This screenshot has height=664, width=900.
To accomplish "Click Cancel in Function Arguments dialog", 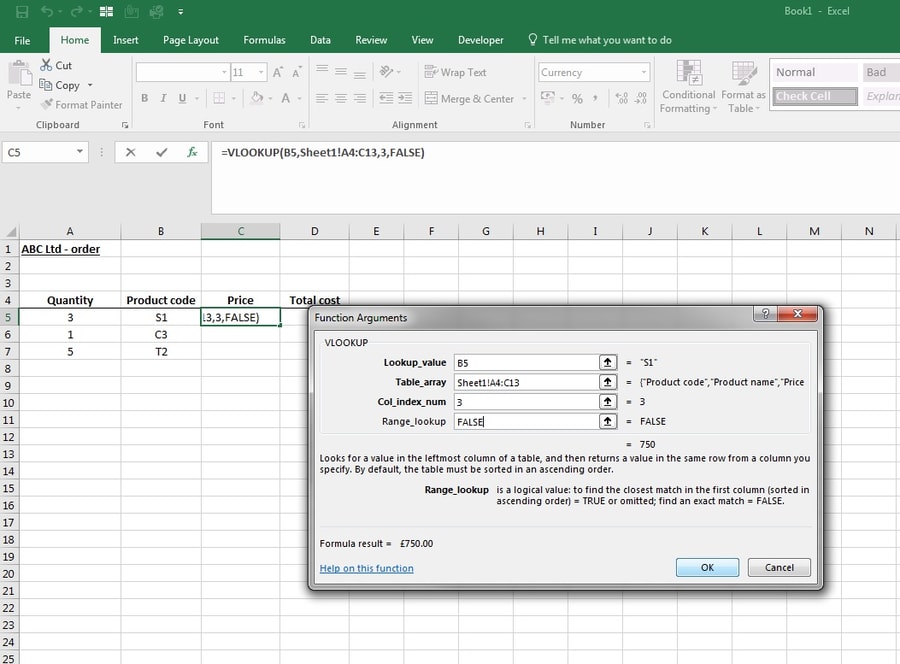I will (x=779, y=568).
